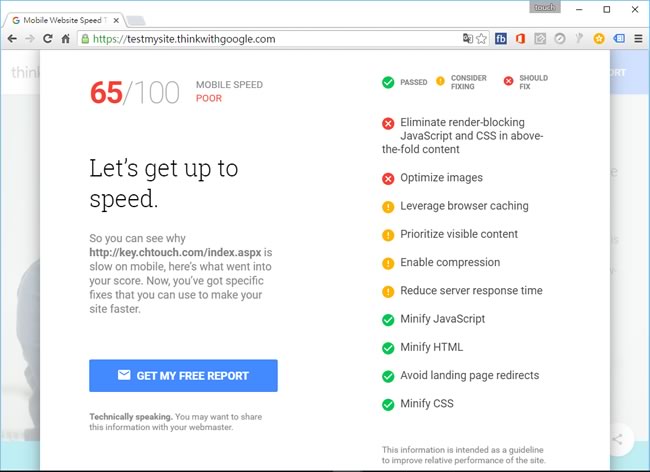This screenshot has width=650, height=472.
Task: Click green check icon beside Avoid landing page redirects
Action: (x=388, y=376)
